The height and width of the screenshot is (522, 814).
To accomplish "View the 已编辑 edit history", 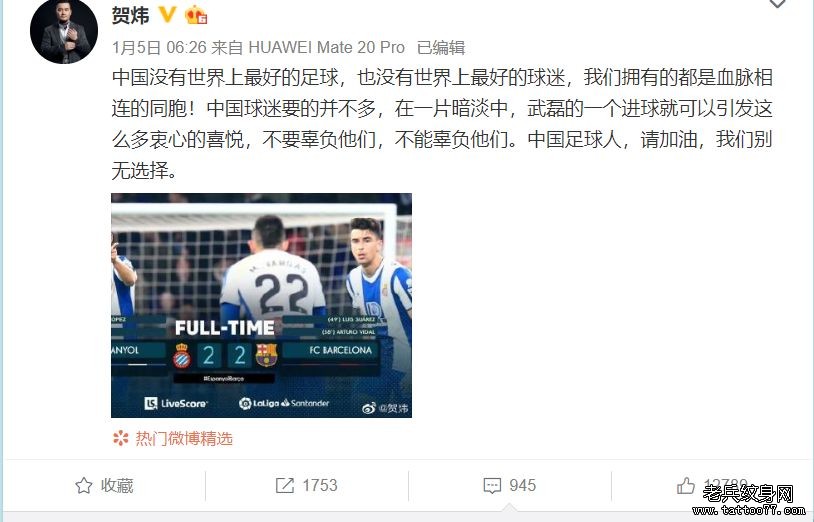I will [441, 48].
